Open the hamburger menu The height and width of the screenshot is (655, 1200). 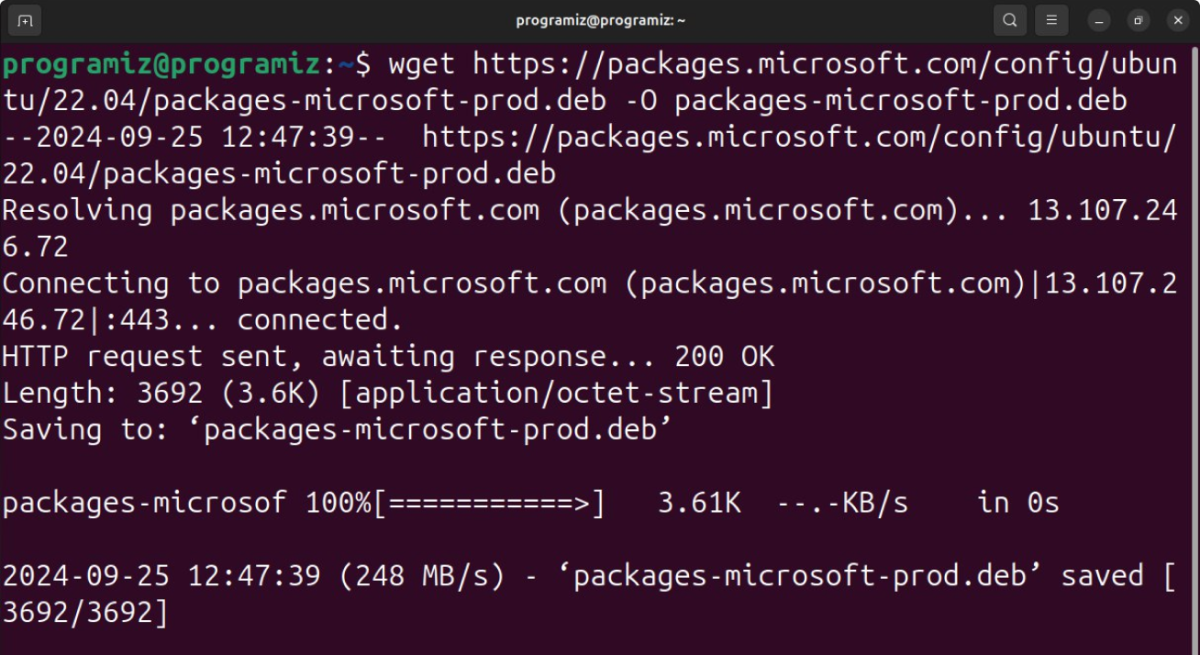tap(1051, 19)
